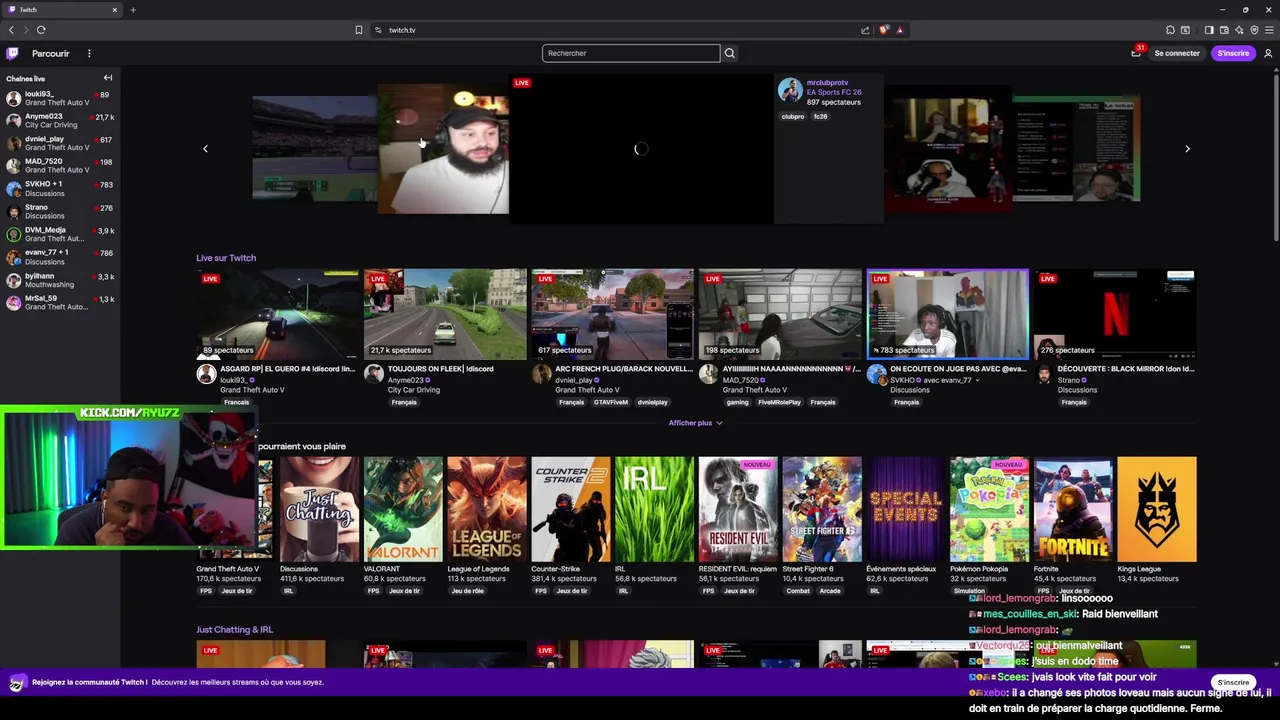Viewport: 1280px width, 720px height.
Task: Click Anyme023 avatar under second stream
Action: 374,374
